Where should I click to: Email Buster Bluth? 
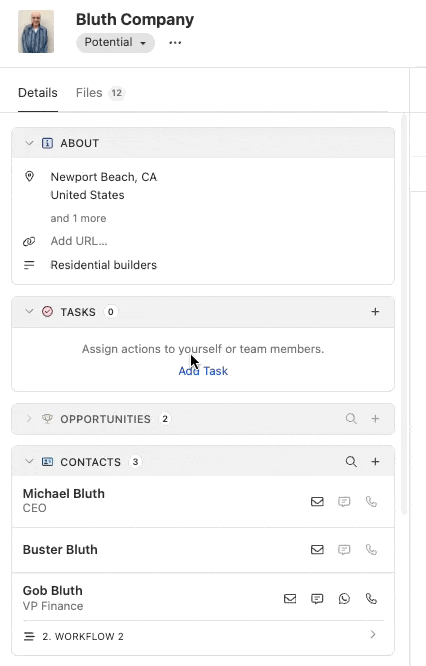coord(317,550)
